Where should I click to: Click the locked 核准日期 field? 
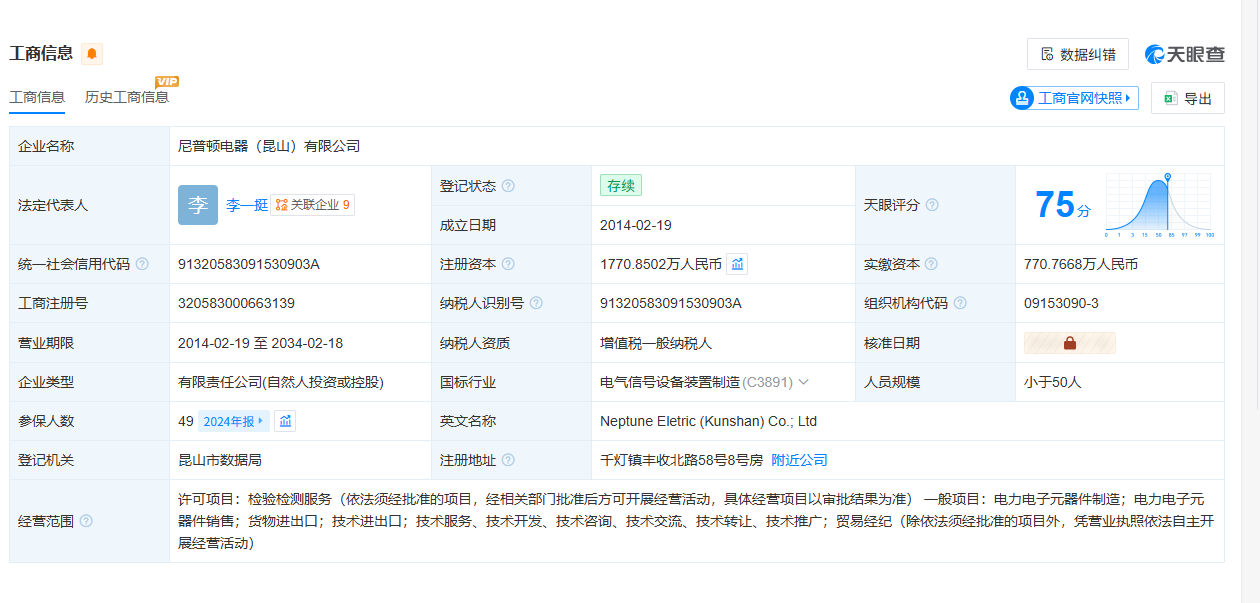coord(1069,343)
